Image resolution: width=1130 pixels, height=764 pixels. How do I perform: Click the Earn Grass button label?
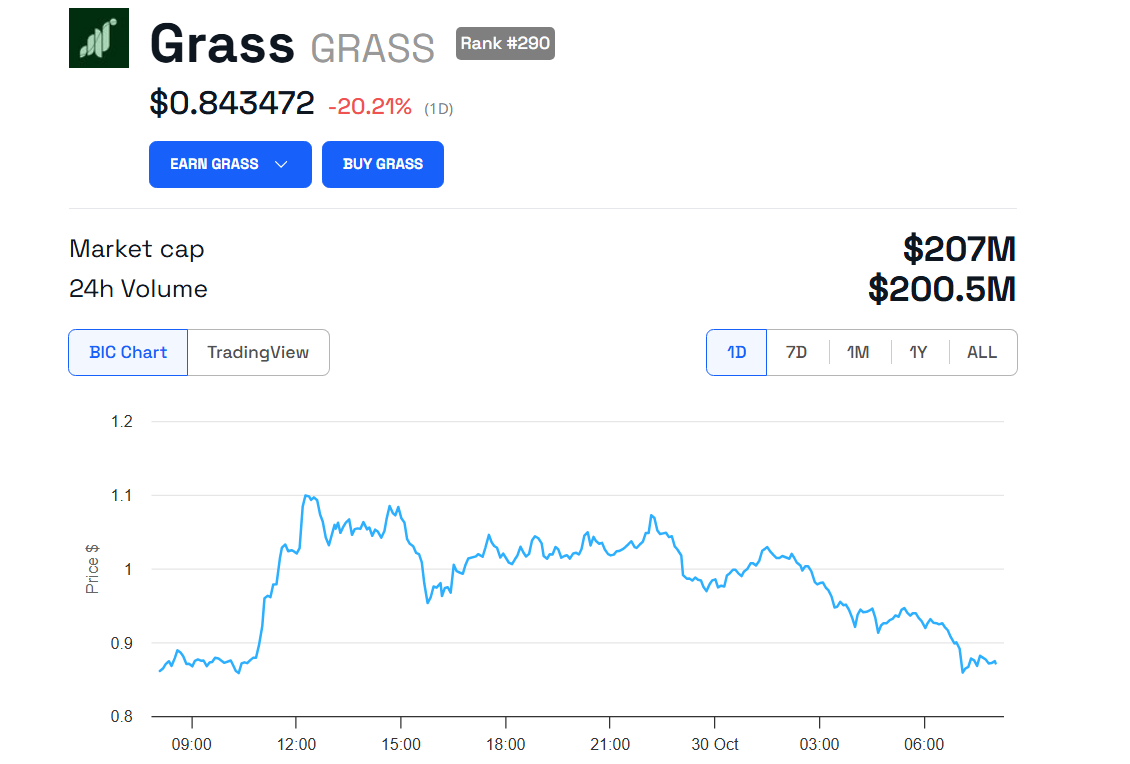click(x=214, y=164)
